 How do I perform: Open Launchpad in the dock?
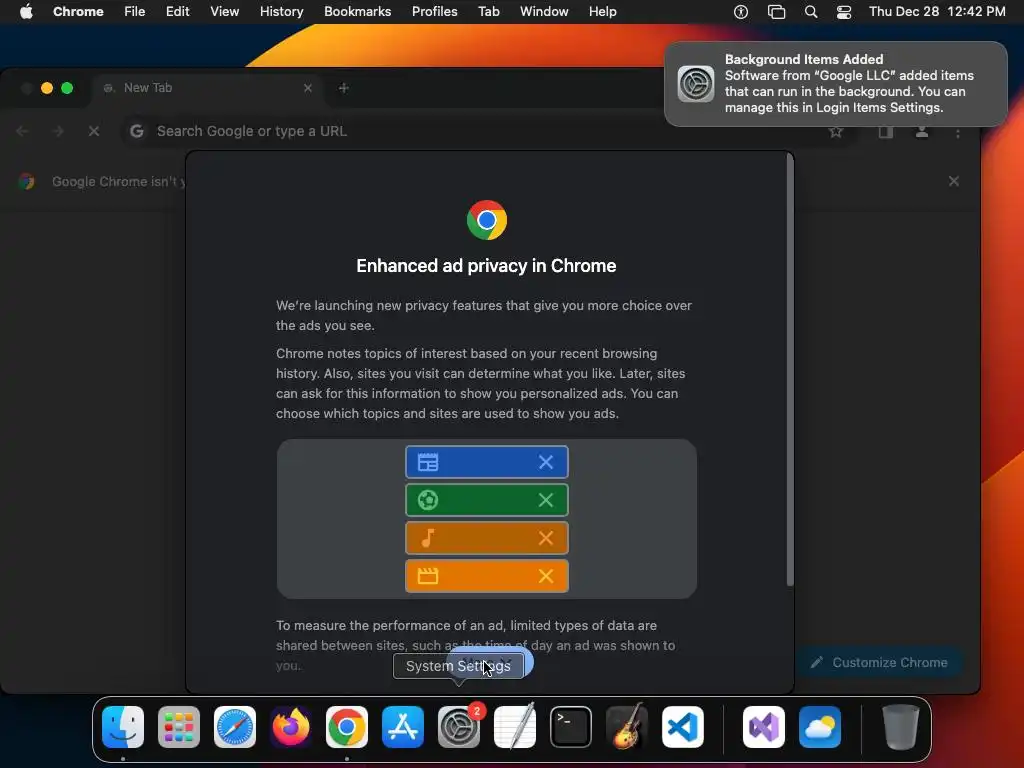pos(179,727)
